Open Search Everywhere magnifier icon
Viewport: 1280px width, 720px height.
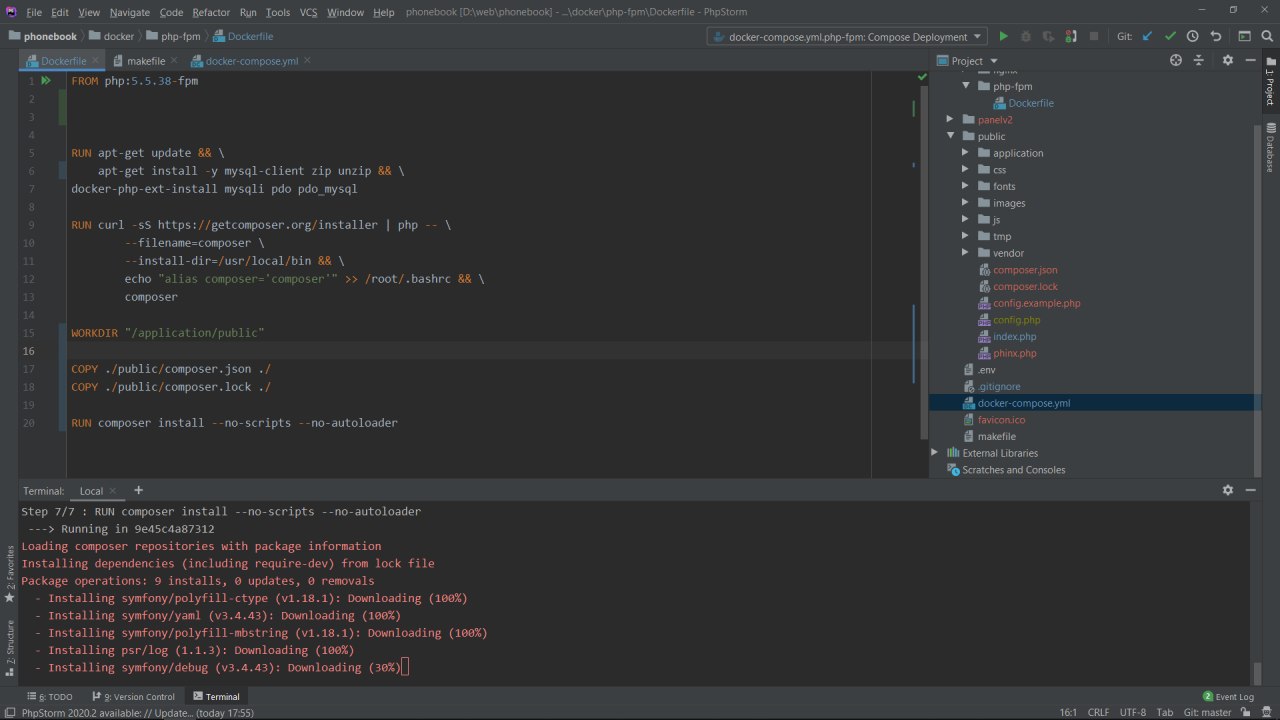click(x=1267, y=36)
